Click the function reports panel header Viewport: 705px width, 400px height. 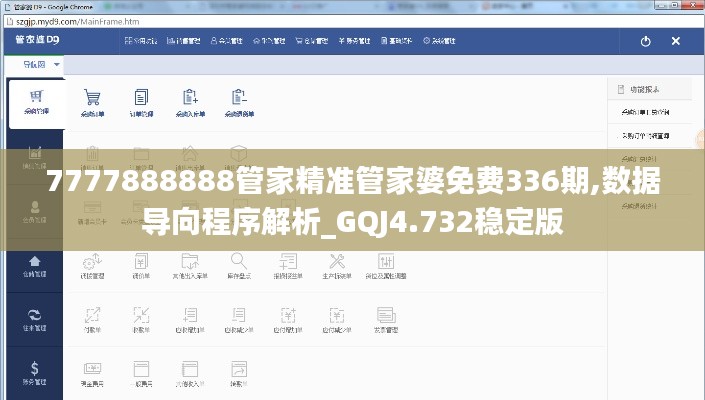coord(649,89)
